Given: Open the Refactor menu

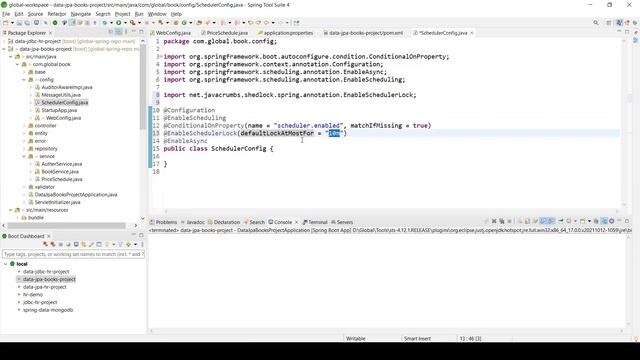Looking at the screenshot, I should point(57,14).
